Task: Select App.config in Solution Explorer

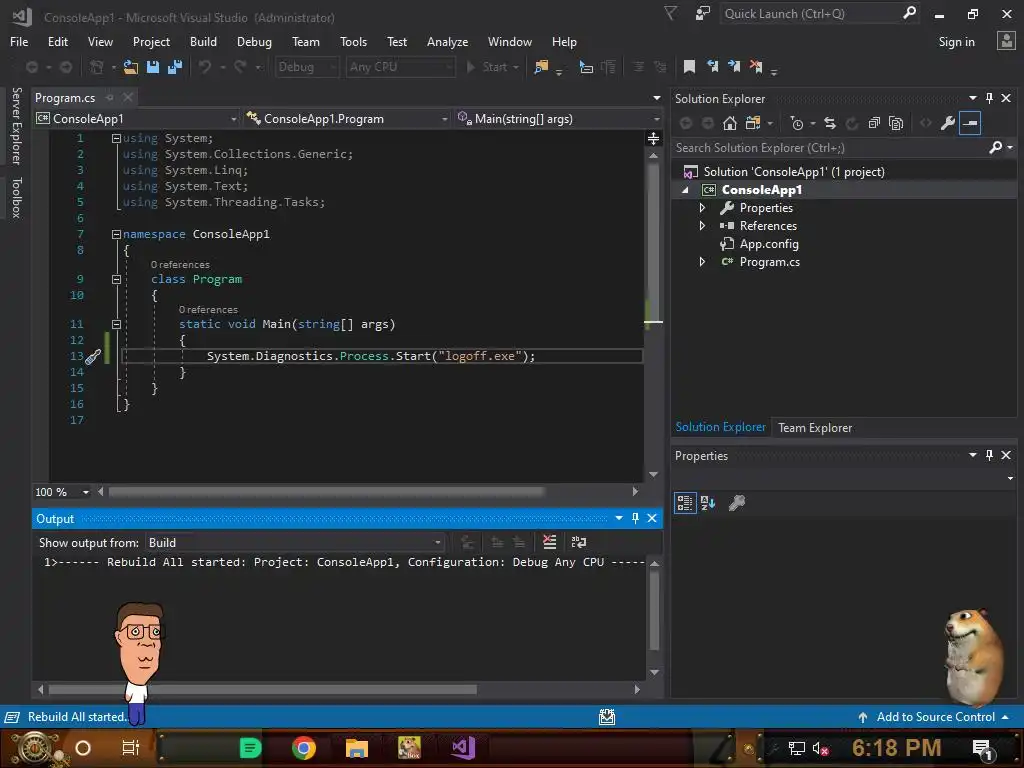Action: pyautogui.click(x=769, y=244)
